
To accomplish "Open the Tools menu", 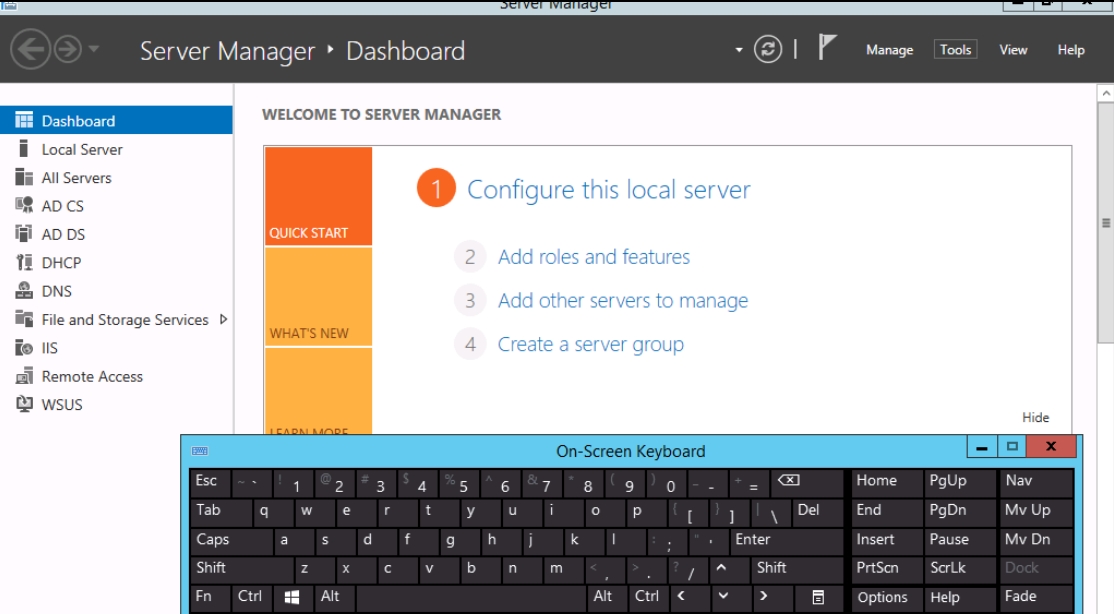I will (x=955, y=50).
